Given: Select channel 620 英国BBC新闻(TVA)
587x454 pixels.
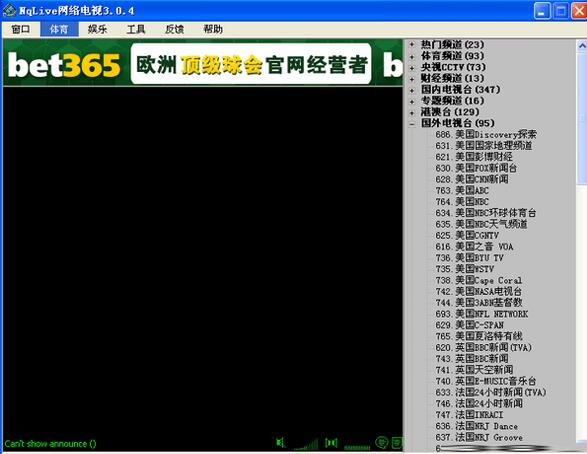Looking at the screenshot, I should click(x=484, y=348).
